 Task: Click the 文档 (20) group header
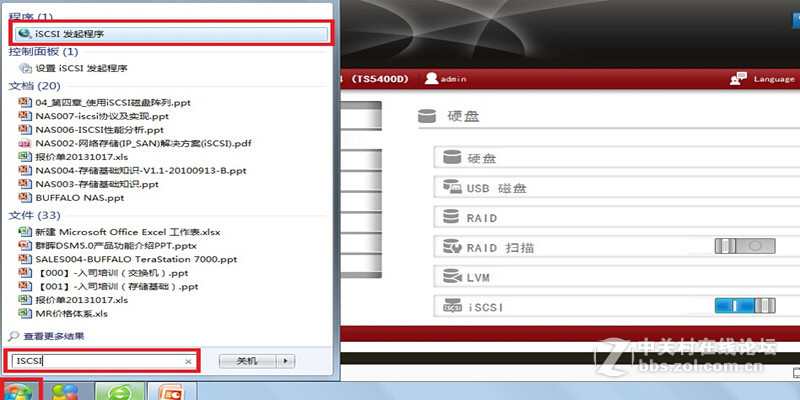point(34,86)
